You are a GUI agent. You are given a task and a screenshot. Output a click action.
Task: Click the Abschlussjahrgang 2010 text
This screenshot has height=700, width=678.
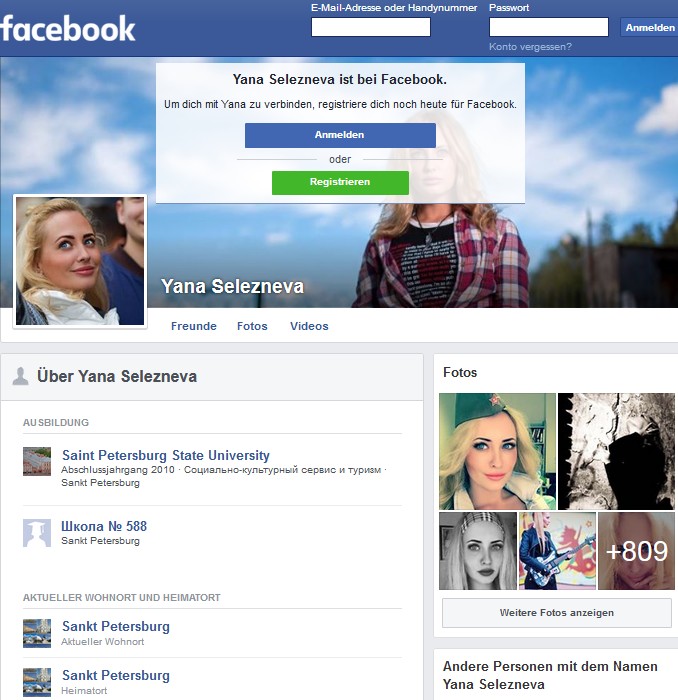point(118,470)
